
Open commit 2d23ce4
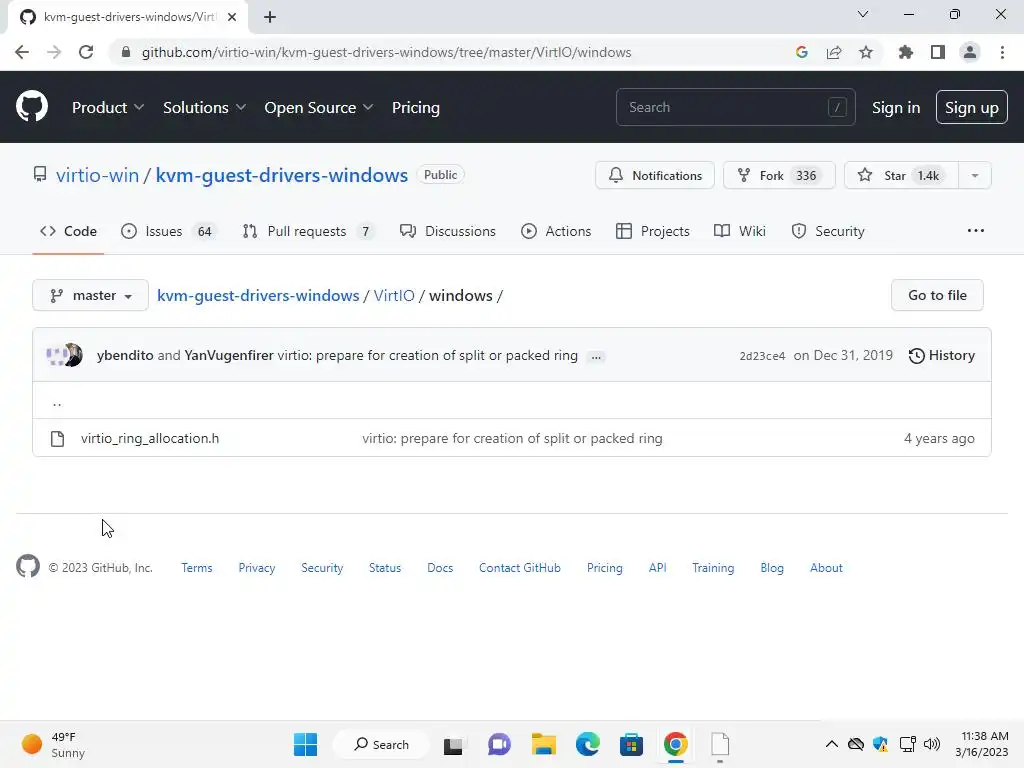761,356
